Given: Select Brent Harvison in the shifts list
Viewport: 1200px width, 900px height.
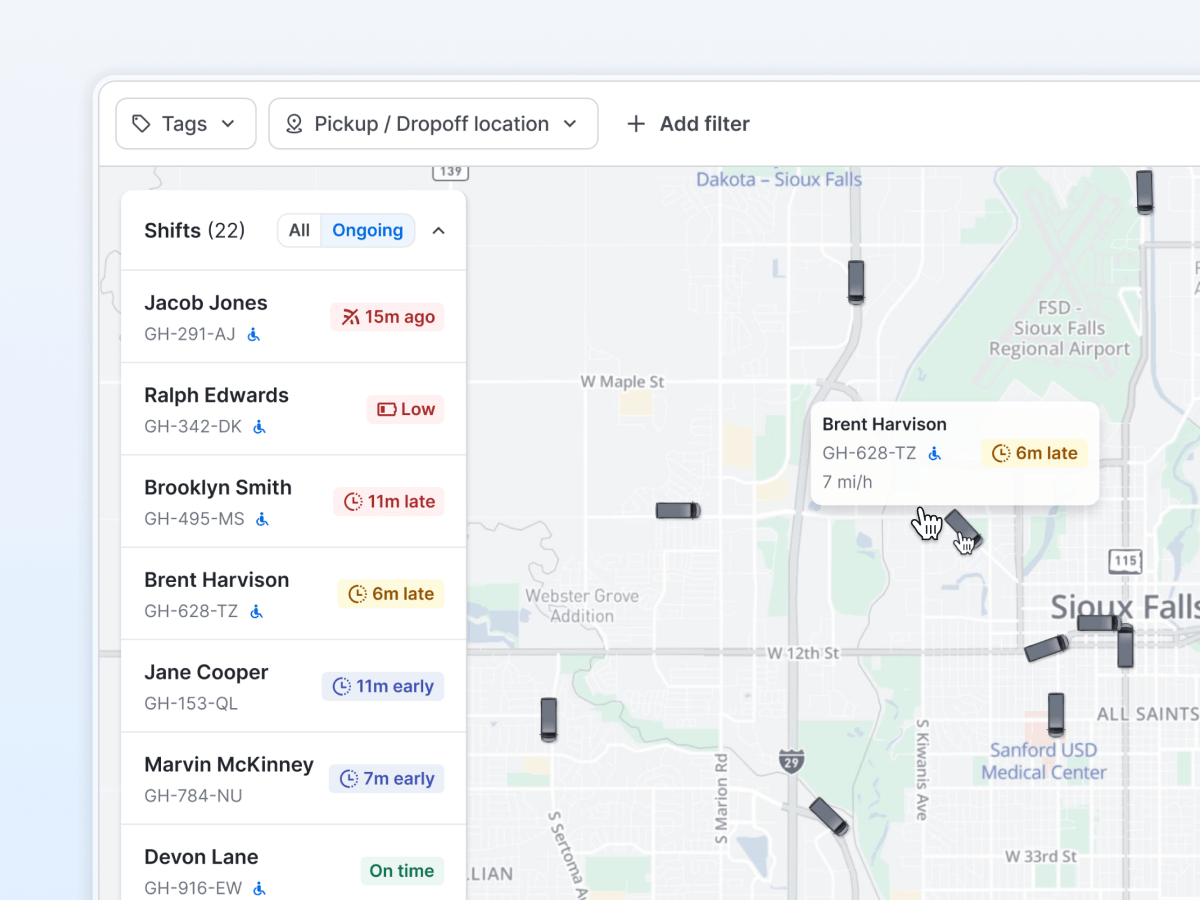Looking at the screenshot, I should (294, 594).
